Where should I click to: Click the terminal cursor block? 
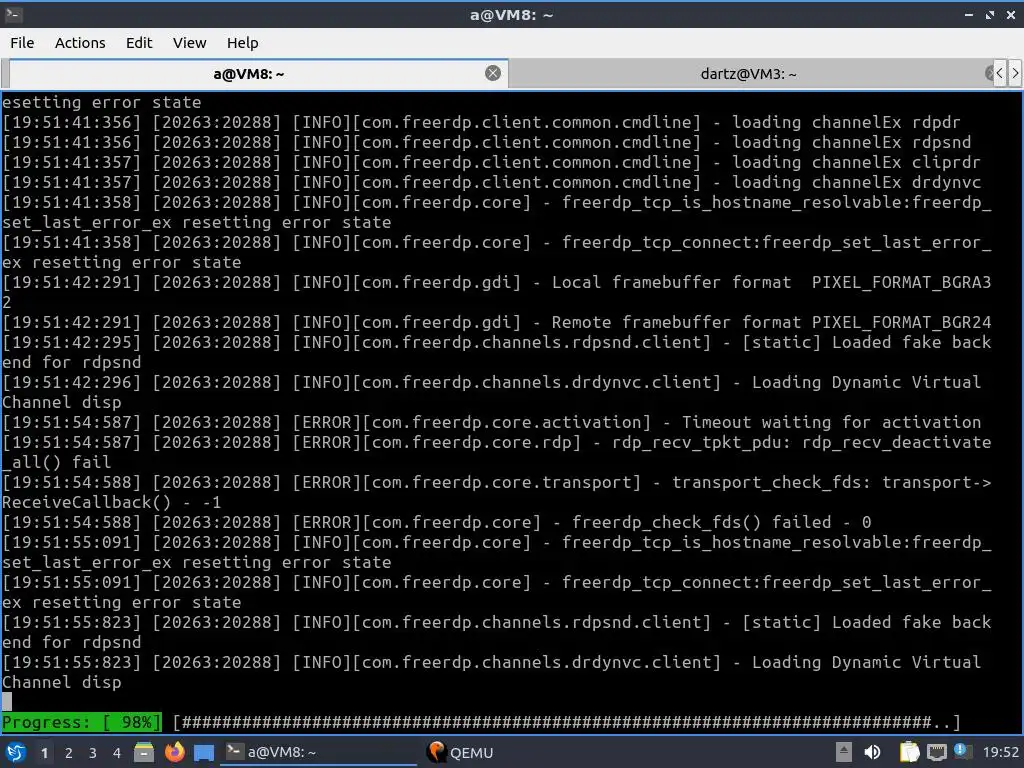point(7,702)
